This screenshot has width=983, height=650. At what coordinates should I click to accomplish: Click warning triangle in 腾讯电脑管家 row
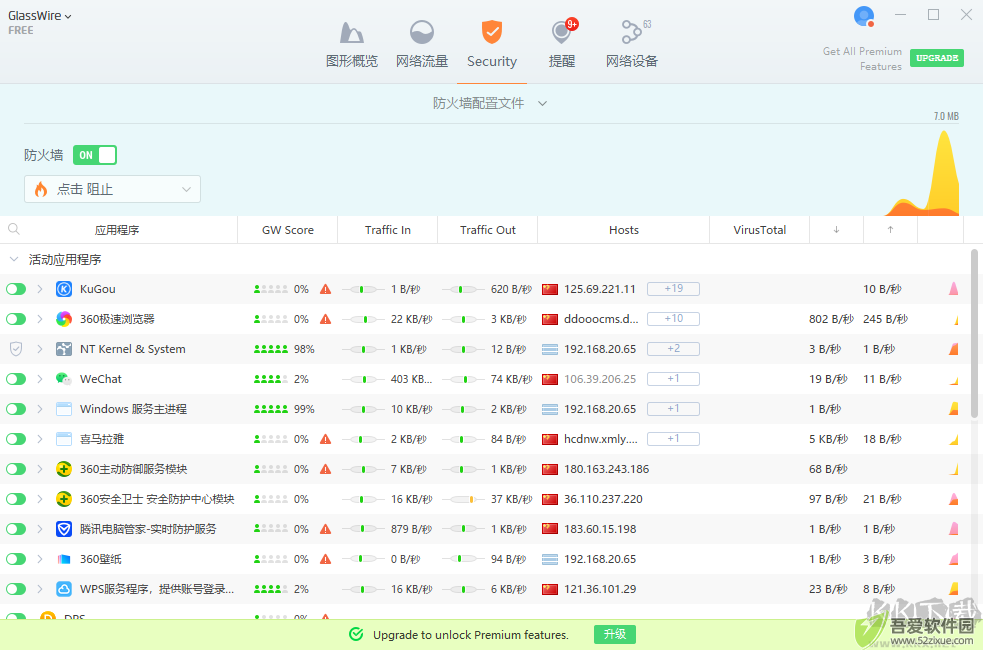click(325, 529)
